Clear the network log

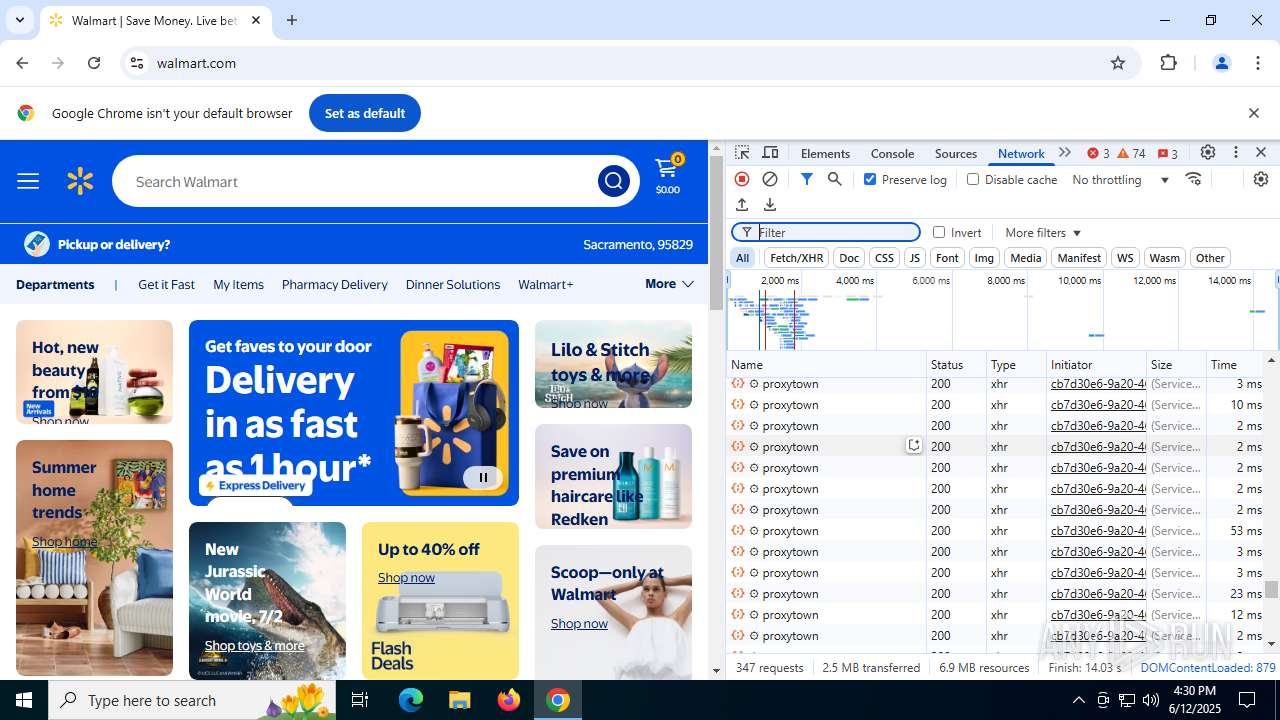(x=770, y=179)
